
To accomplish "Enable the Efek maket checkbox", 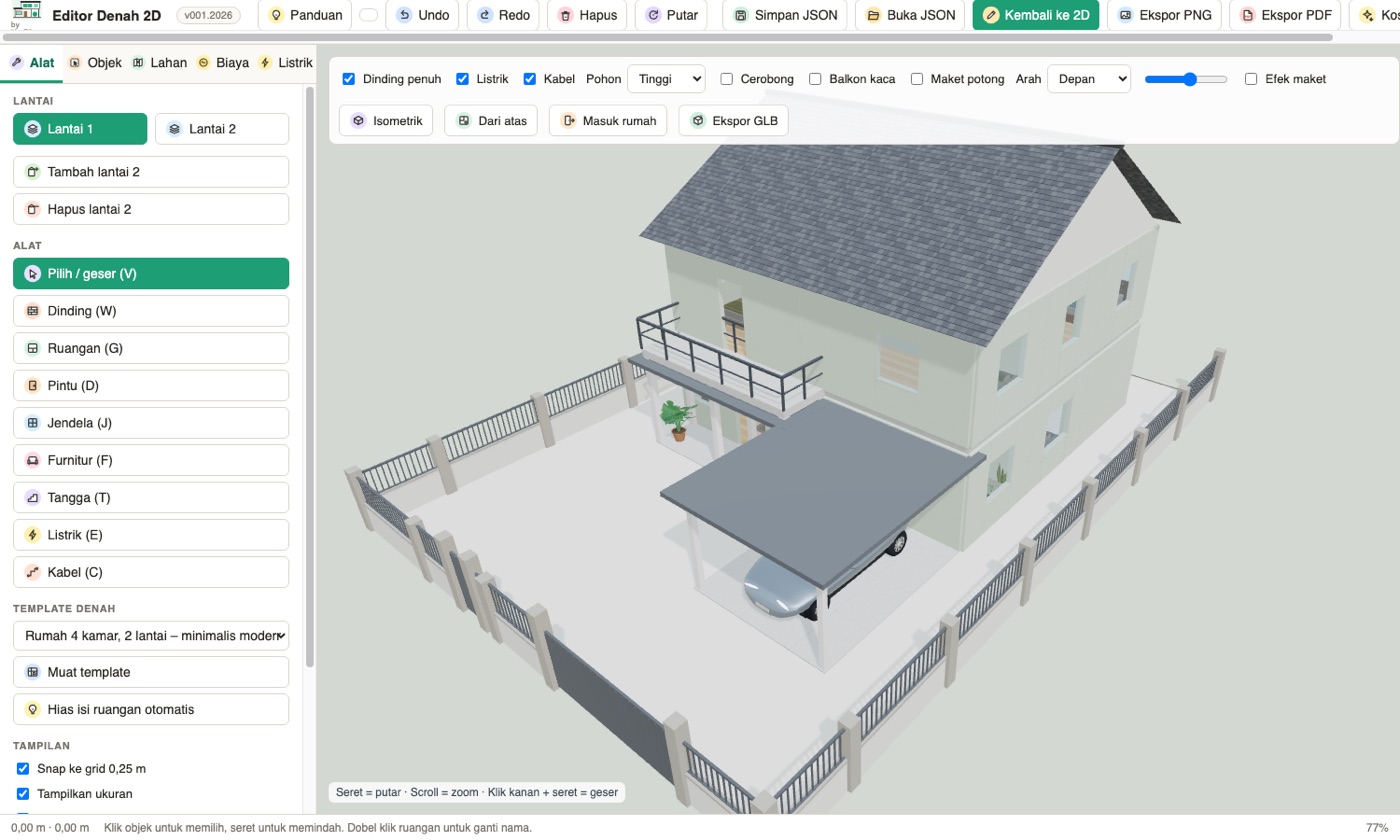I will pos(1251,79).
